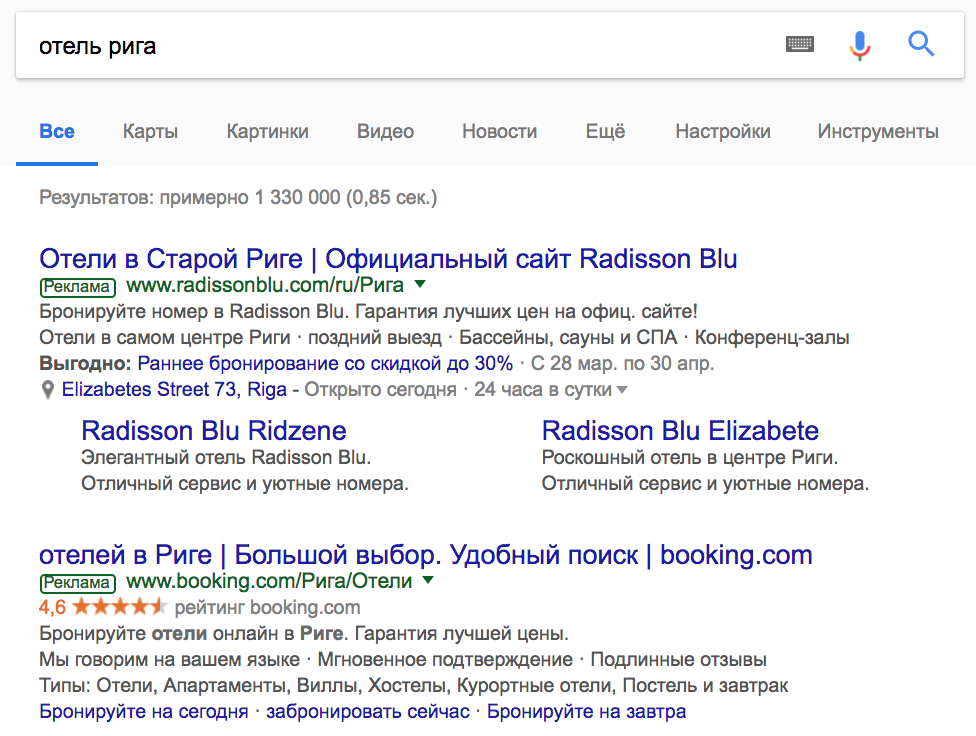This screenshot has width=976, height=736.
Task: Click the 'Раннее бронирование со скидкой до 30%' link
Action: [326, 363]
